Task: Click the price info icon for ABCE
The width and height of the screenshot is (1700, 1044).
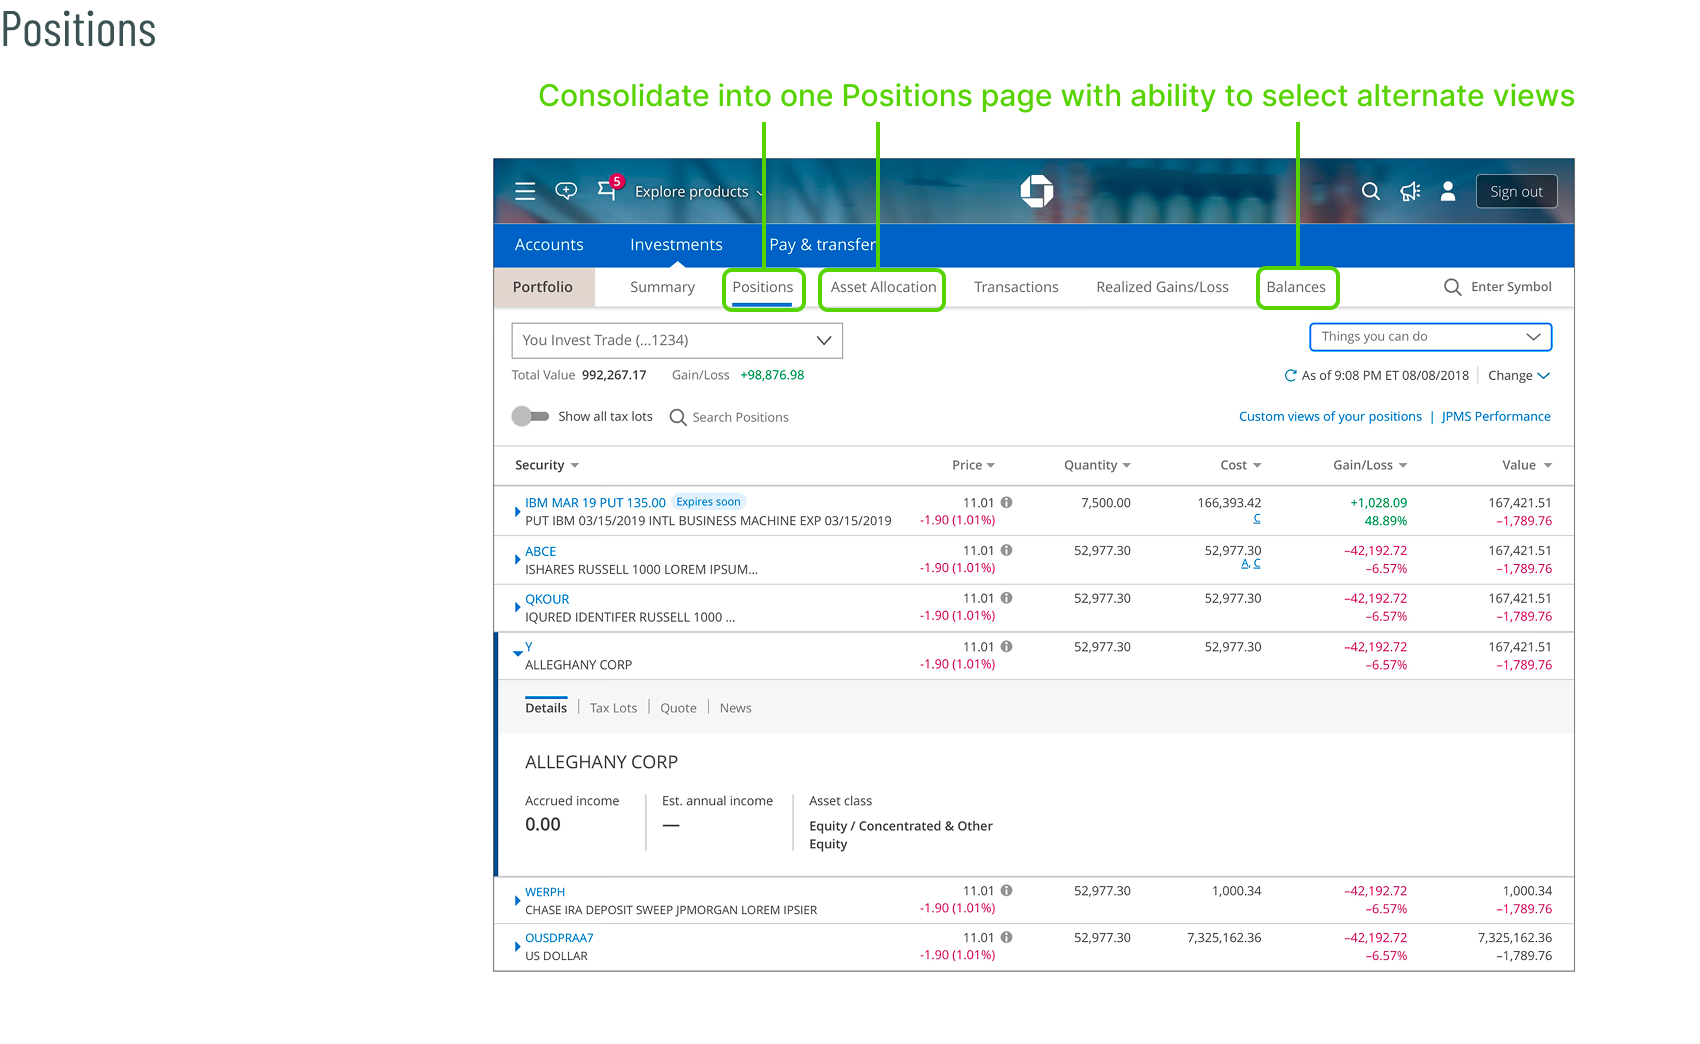Action: click(1007, 550)
